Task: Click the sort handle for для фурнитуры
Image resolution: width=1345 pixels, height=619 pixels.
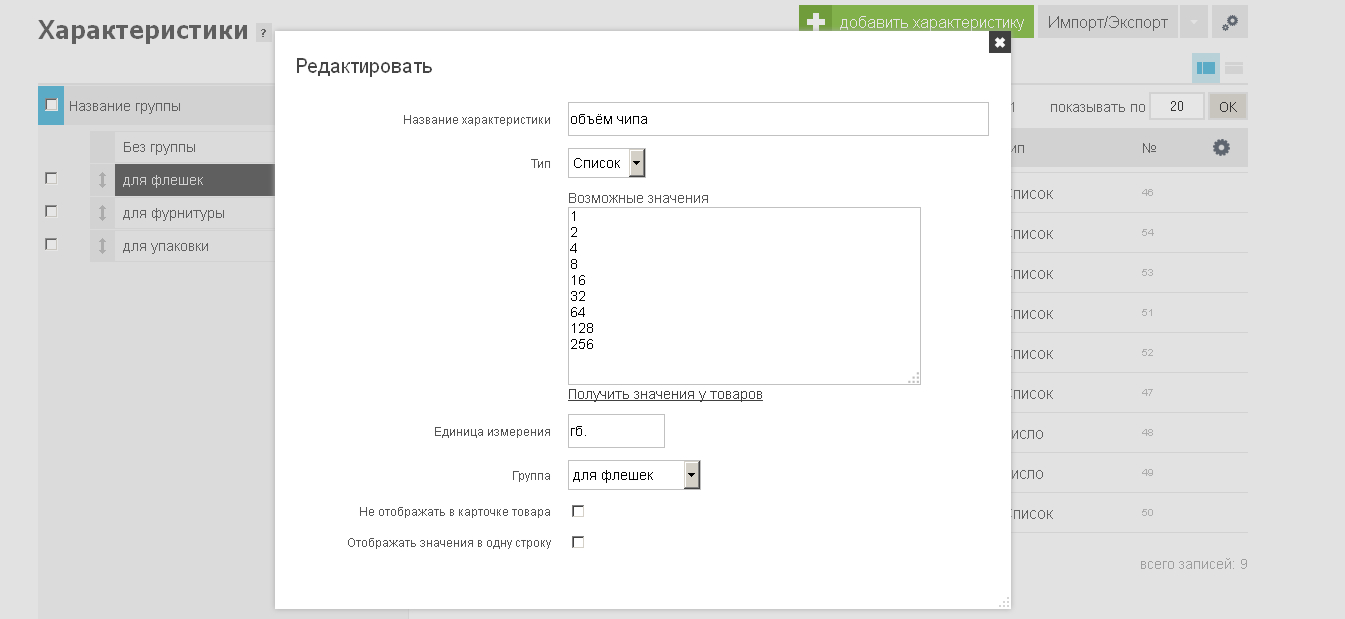Action: 102,213
